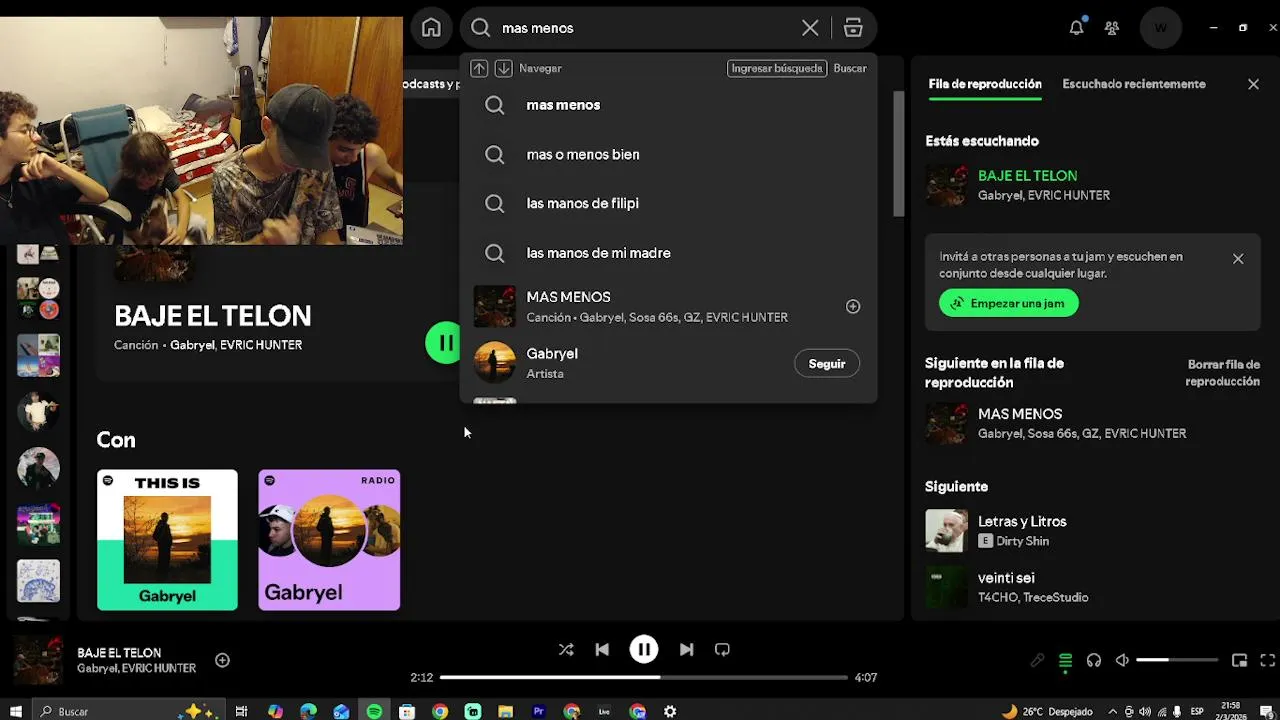
Task: Click now-playing album cover in player bar
Action: (38, 660)
